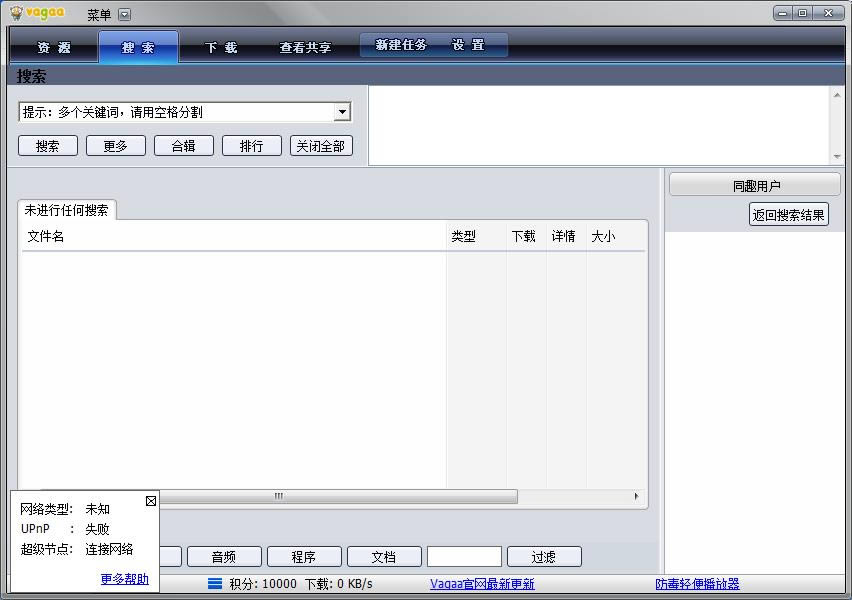Click the 过滤 button
The height and width of the screenshot is (600, 852).
click(544, 557)
